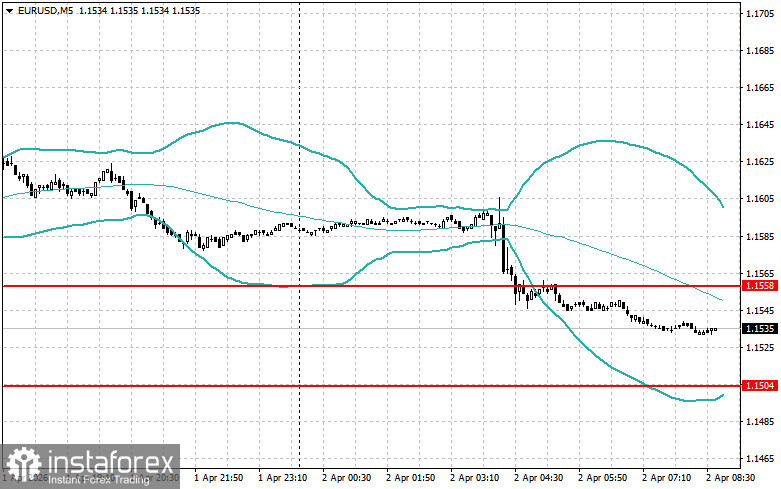781x489 pixels.
Task: Click the 1.1705 price scale value
Action: pos(760,13)
